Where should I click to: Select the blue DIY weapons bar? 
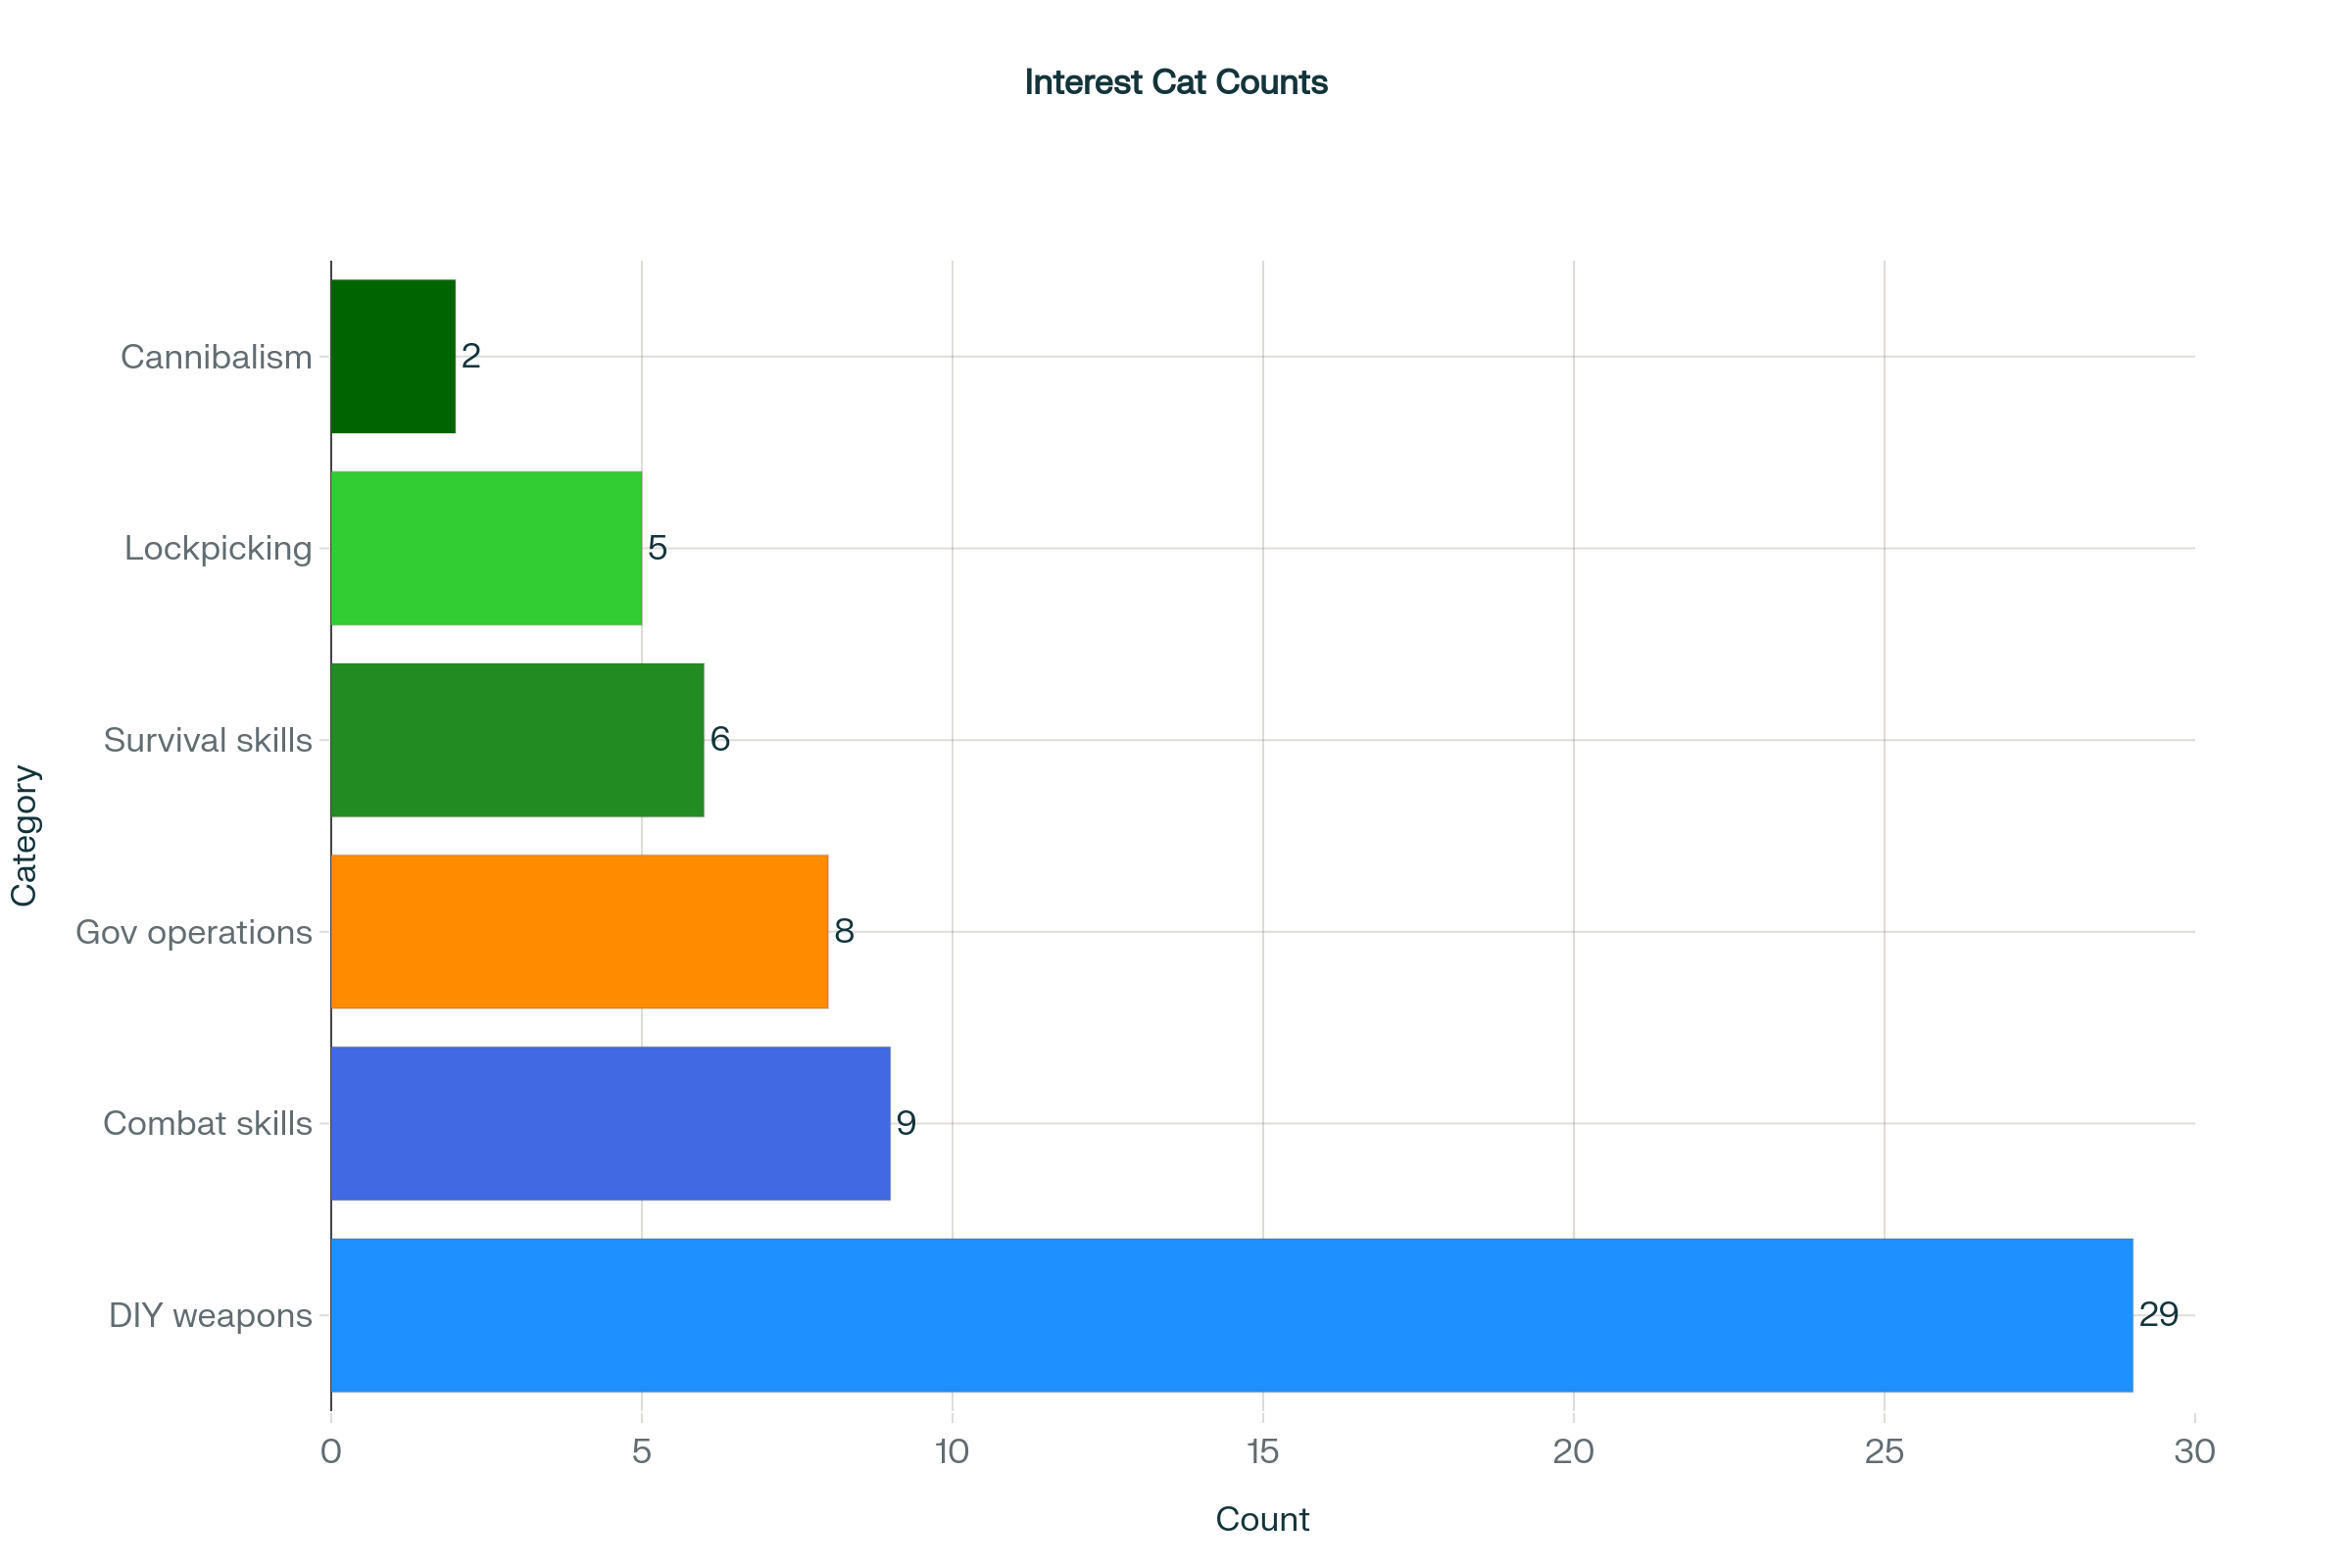tap(1231, 1315)
